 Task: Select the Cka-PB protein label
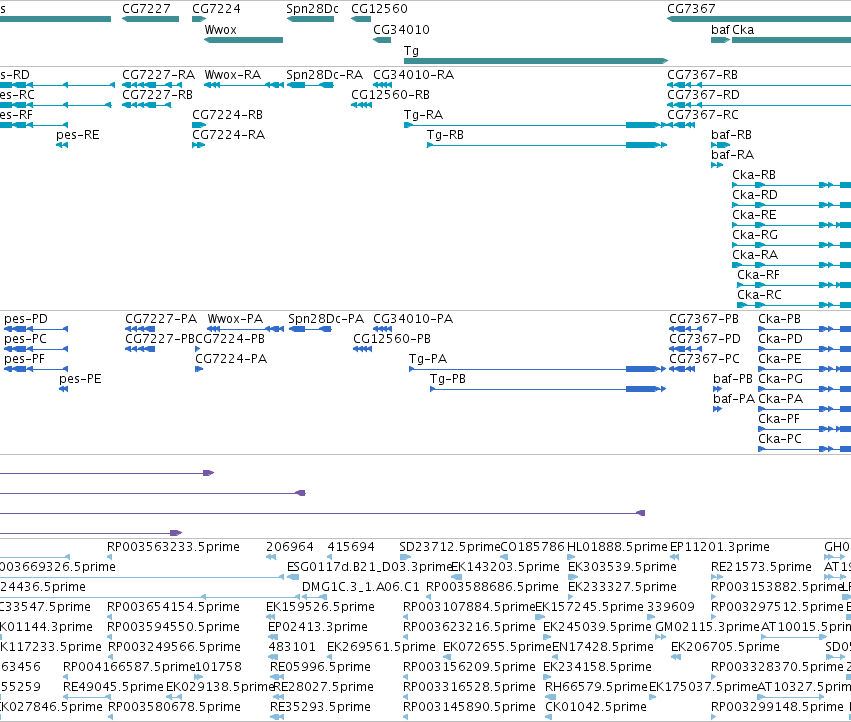[779, 319]
